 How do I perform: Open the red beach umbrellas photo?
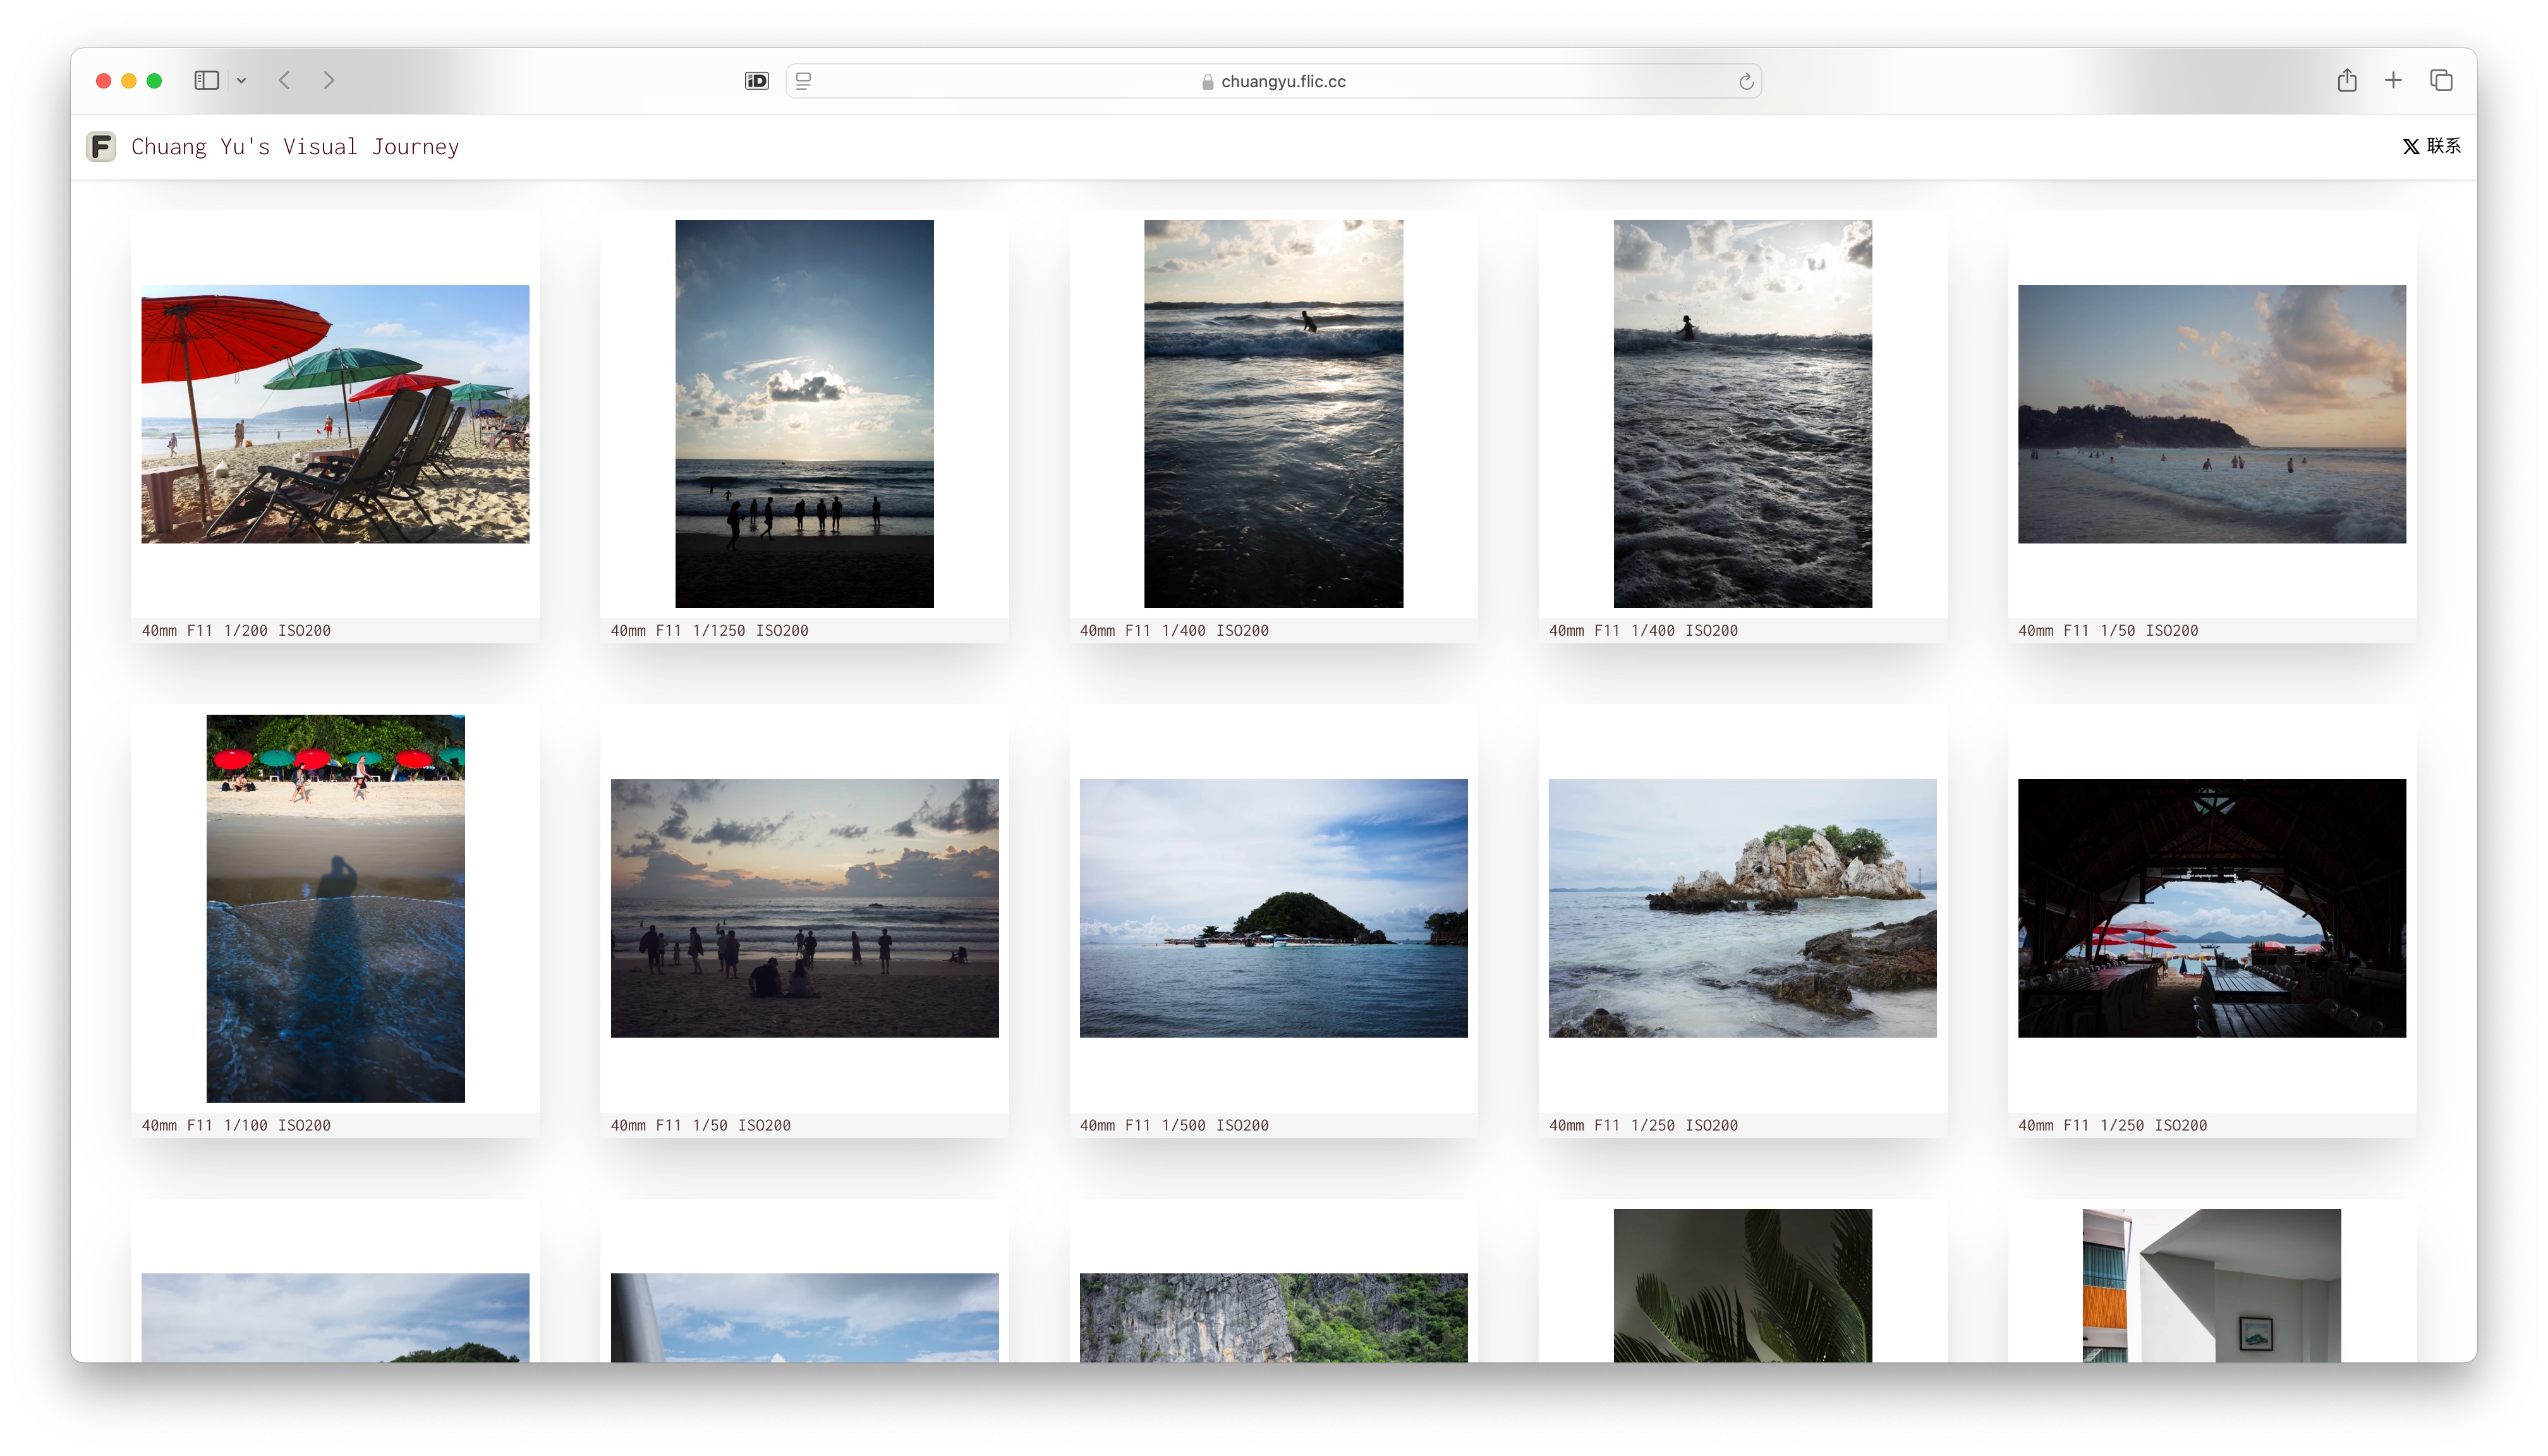coord(335,414)
